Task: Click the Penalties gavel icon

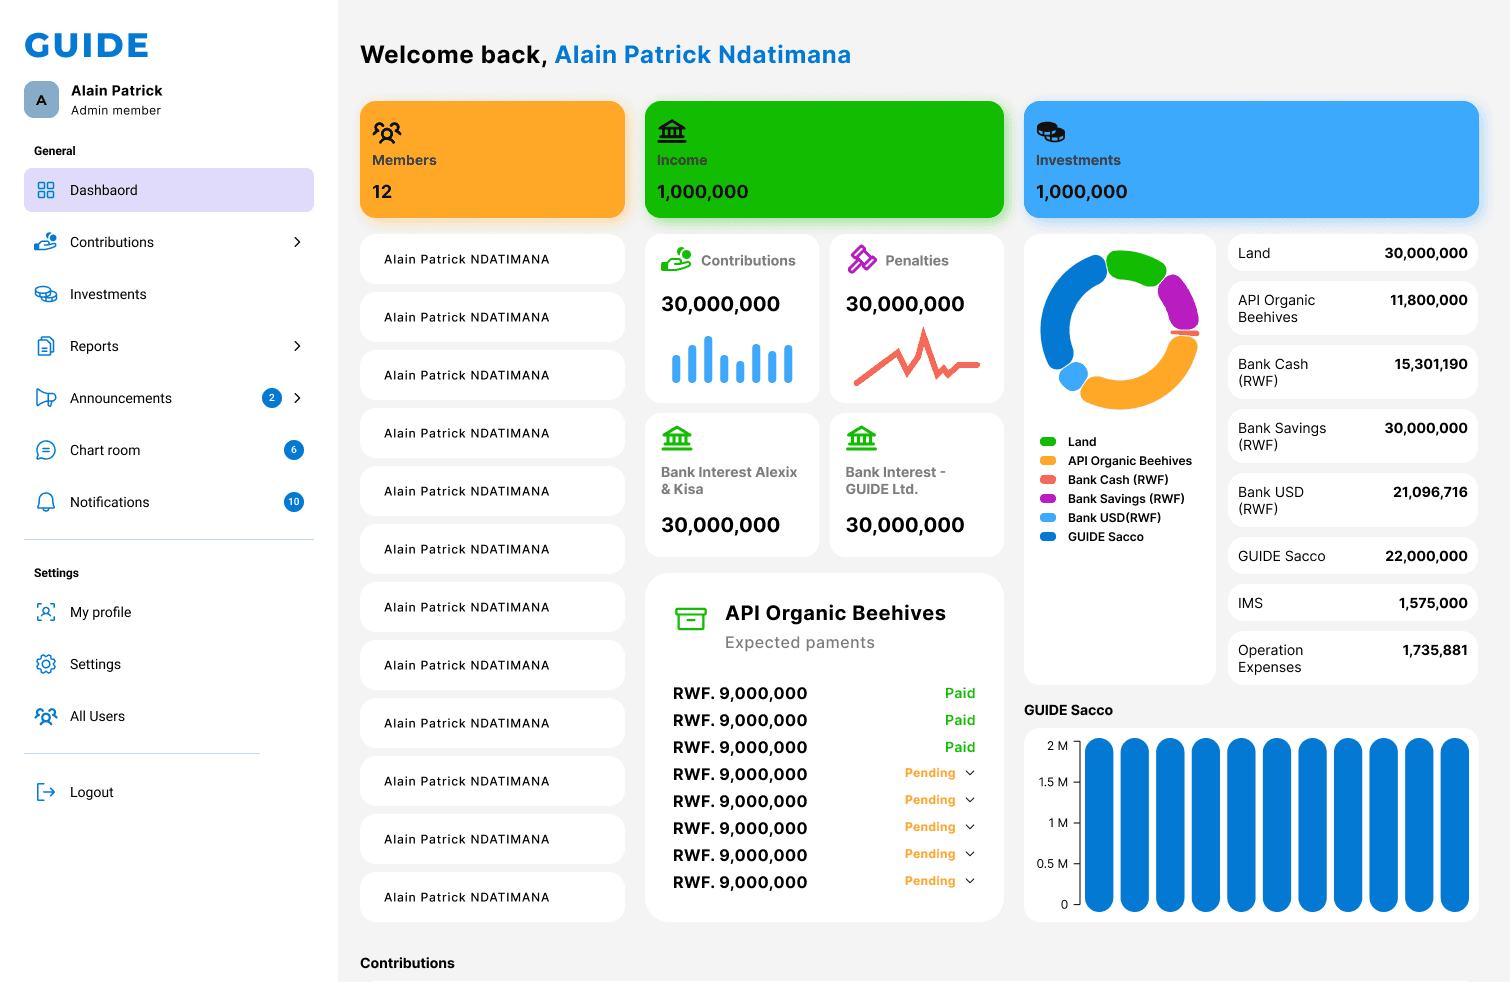Action: (x=862, y=260)
